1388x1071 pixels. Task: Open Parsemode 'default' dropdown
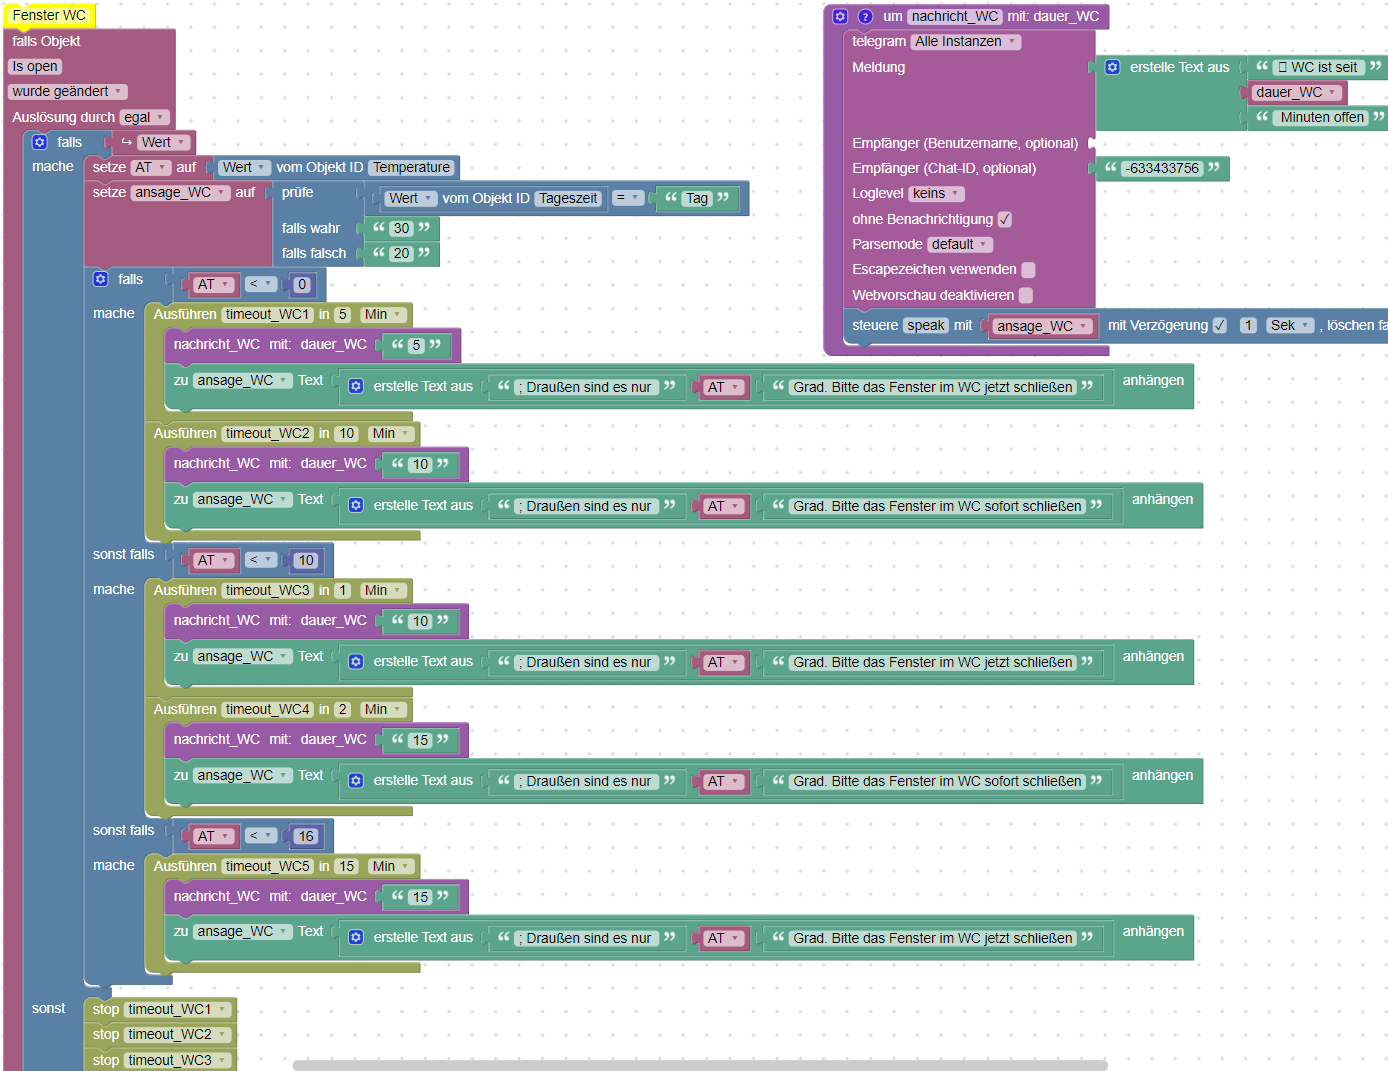coord(960,244)
